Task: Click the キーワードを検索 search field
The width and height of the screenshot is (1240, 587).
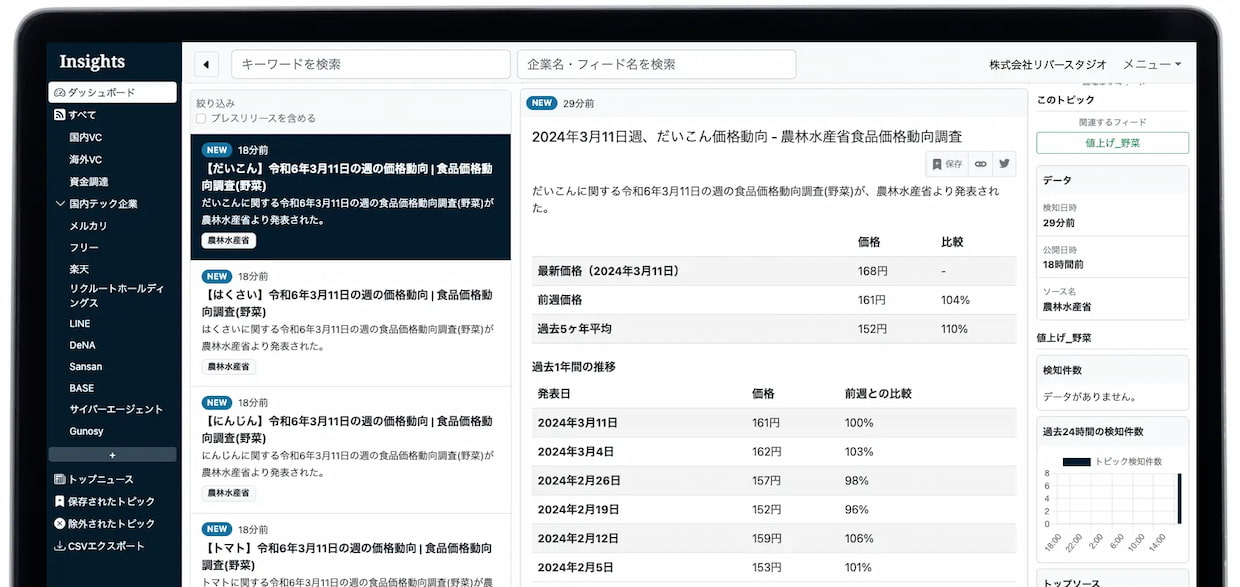Action: [371, 64]
